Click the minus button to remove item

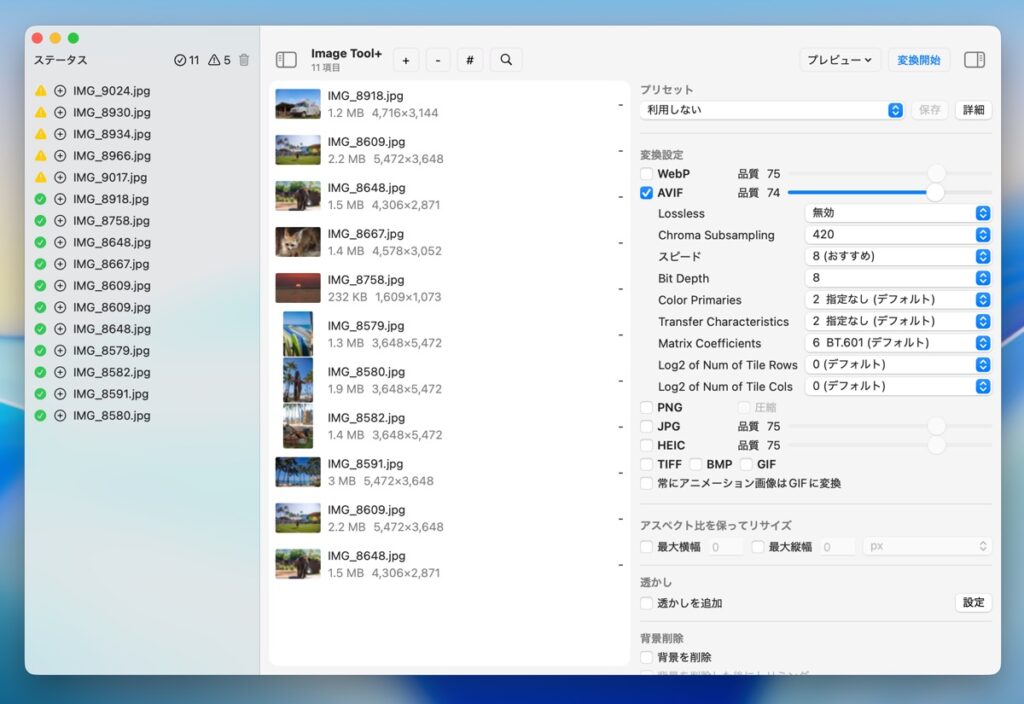click(x=438, y=60)
